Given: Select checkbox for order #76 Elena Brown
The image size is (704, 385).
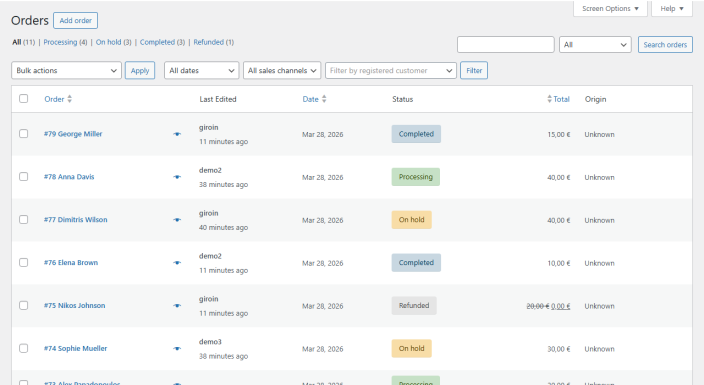Looking at the screenshot, I should 24,262.
